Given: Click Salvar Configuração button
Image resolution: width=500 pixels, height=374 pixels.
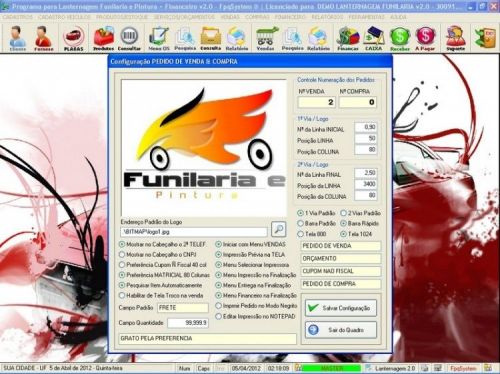Looking at the screenshot, I should [x=341, y=308].
